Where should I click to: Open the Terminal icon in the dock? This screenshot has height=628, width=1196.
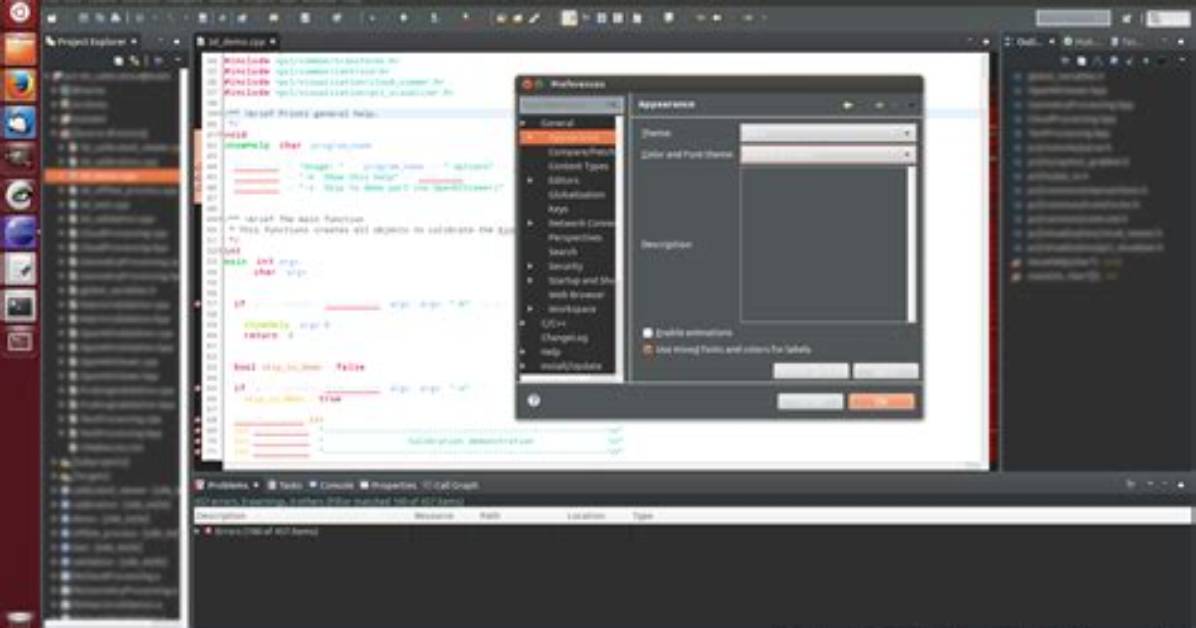[19, 305]
